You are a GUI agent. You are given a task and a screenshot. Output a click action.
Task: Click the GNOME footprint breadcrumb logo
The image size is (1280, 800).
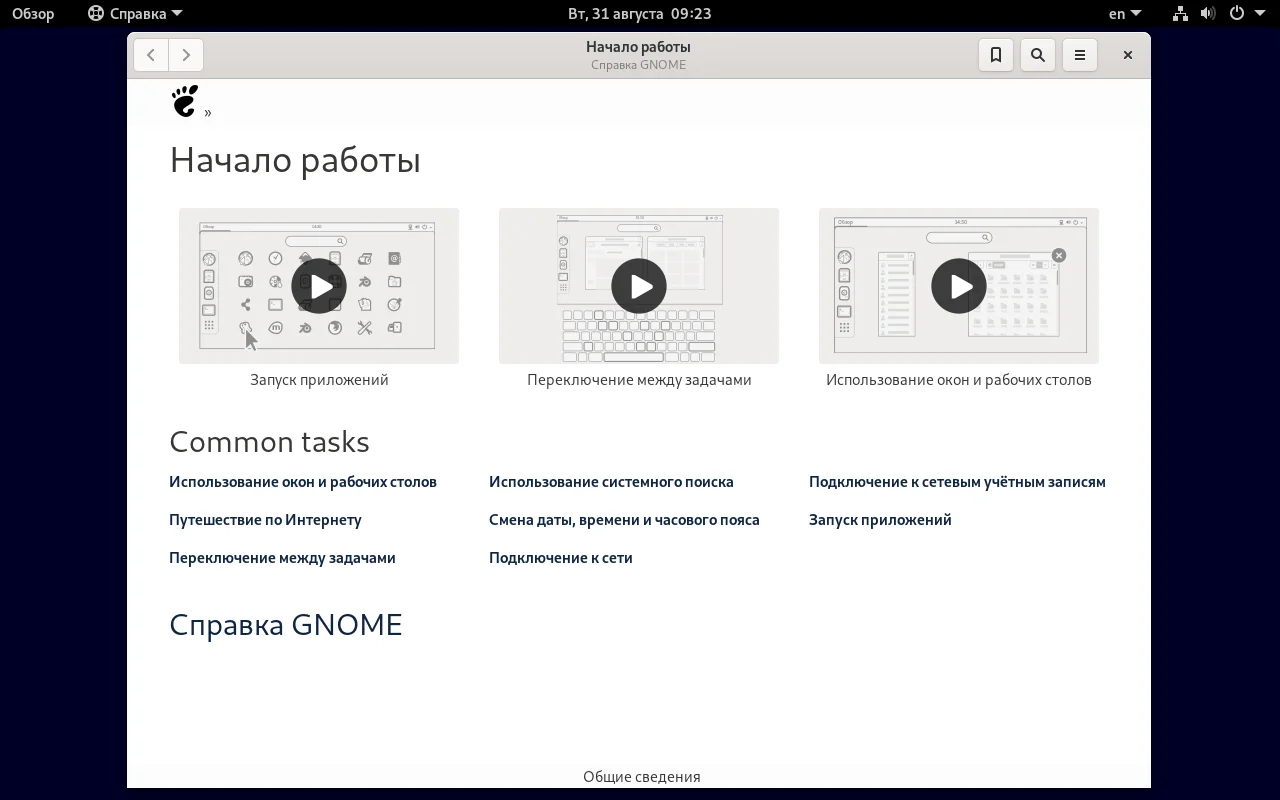pyautogui.click(x=185, y=101)
